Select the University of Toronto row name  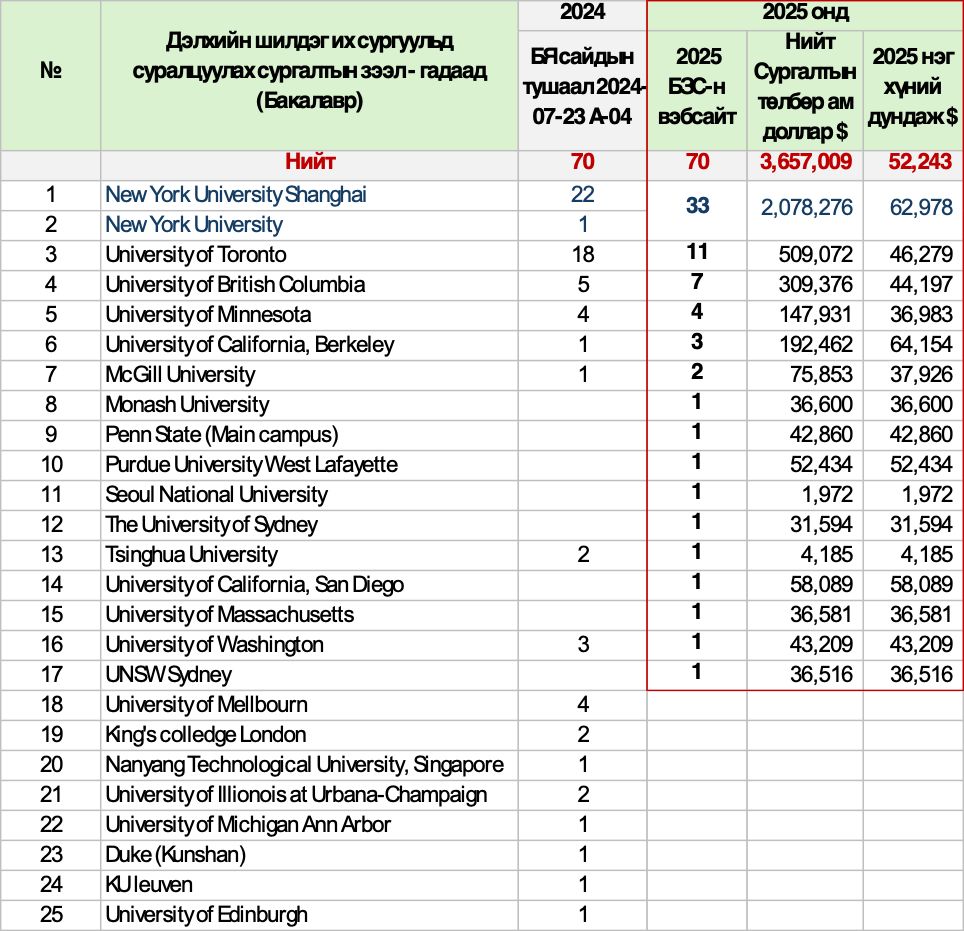[x=196, y=255]
